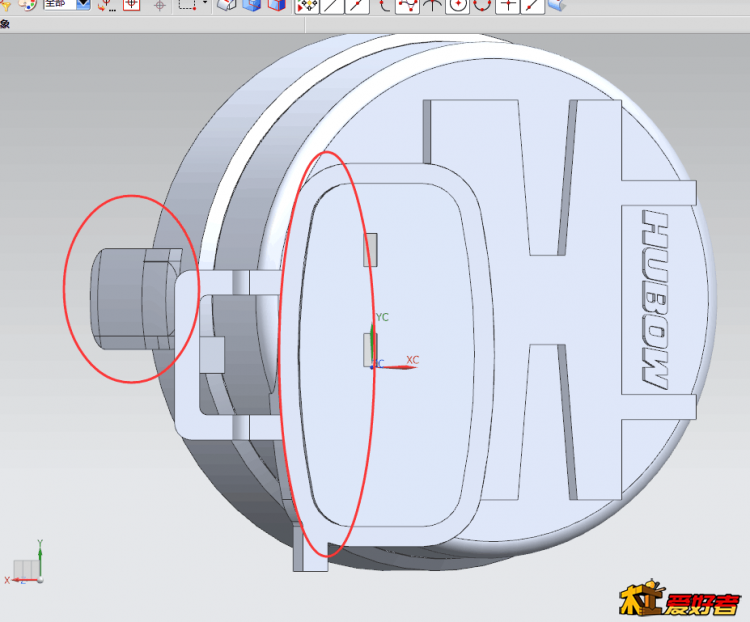Viewport: 750px width, 622px height.
Task: Toggle the spline Pole snap option
Action: tap(408, 6)
